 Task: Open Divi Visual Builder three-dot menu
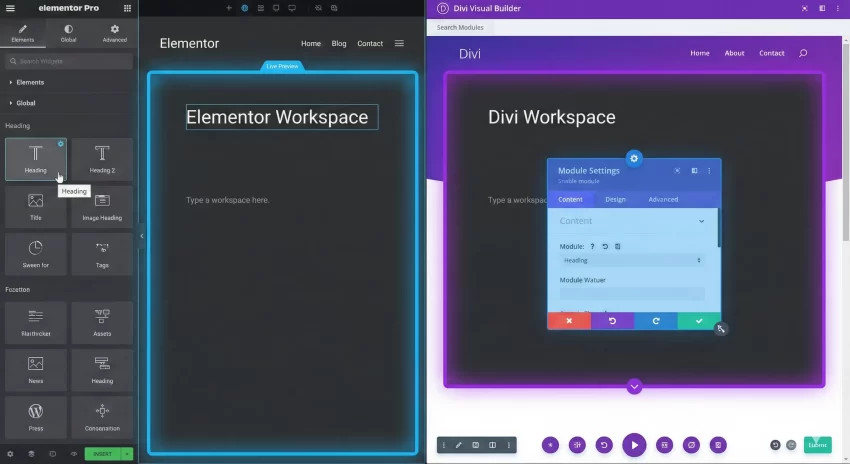838,8
